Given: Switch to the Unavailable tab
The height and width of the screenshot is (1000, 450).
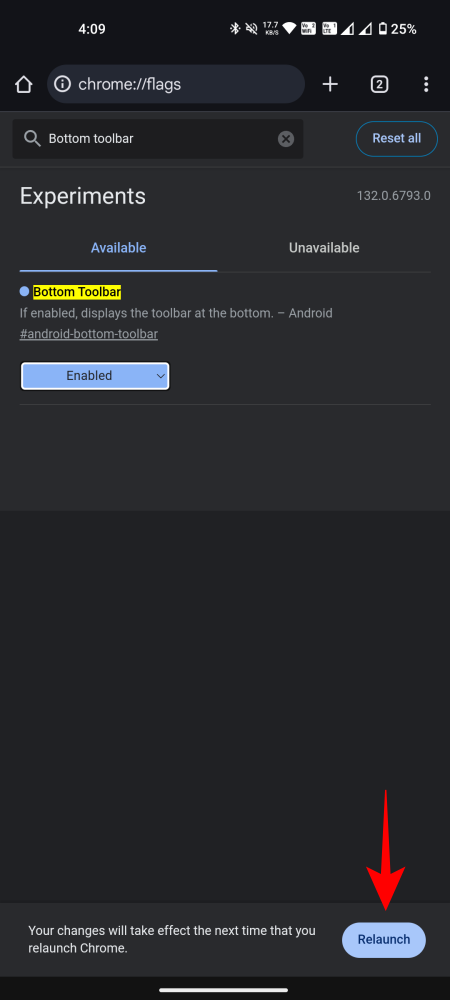Looking at the screenshot, I should [324, 247].
